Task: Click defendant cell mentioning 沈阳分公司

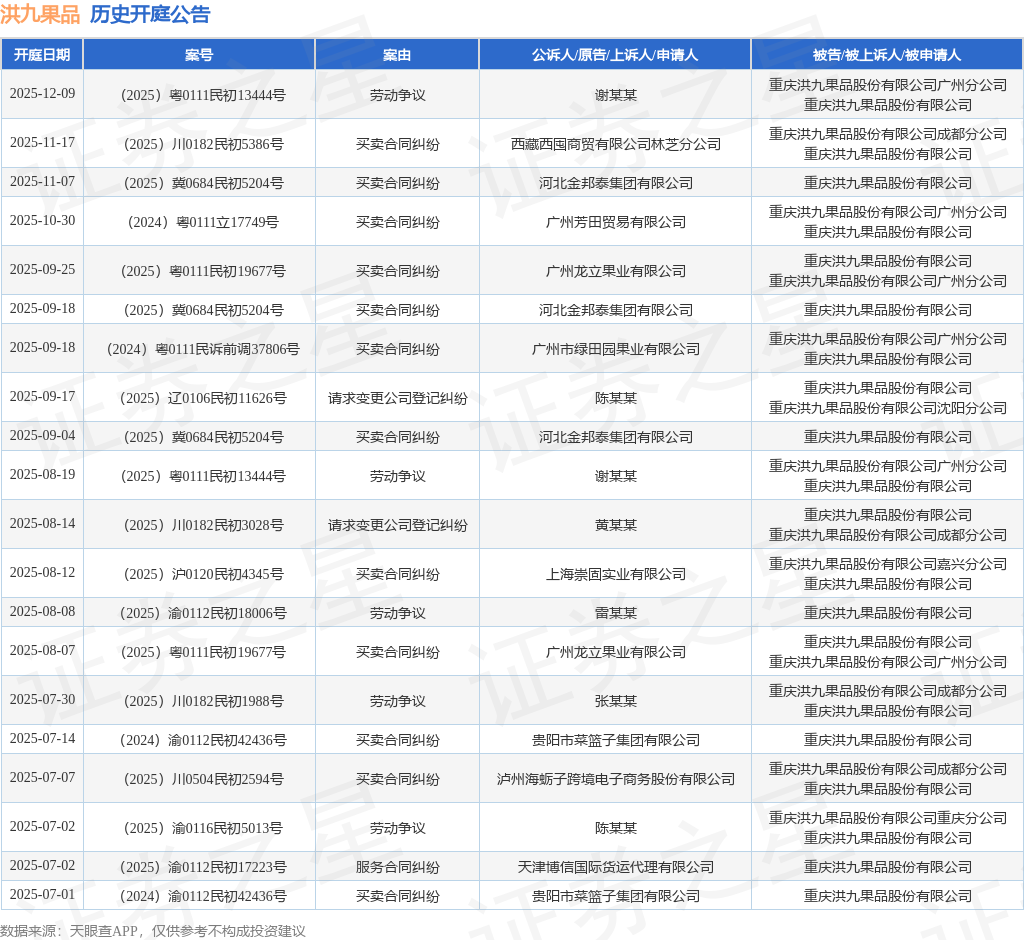Action: (888, 398)
